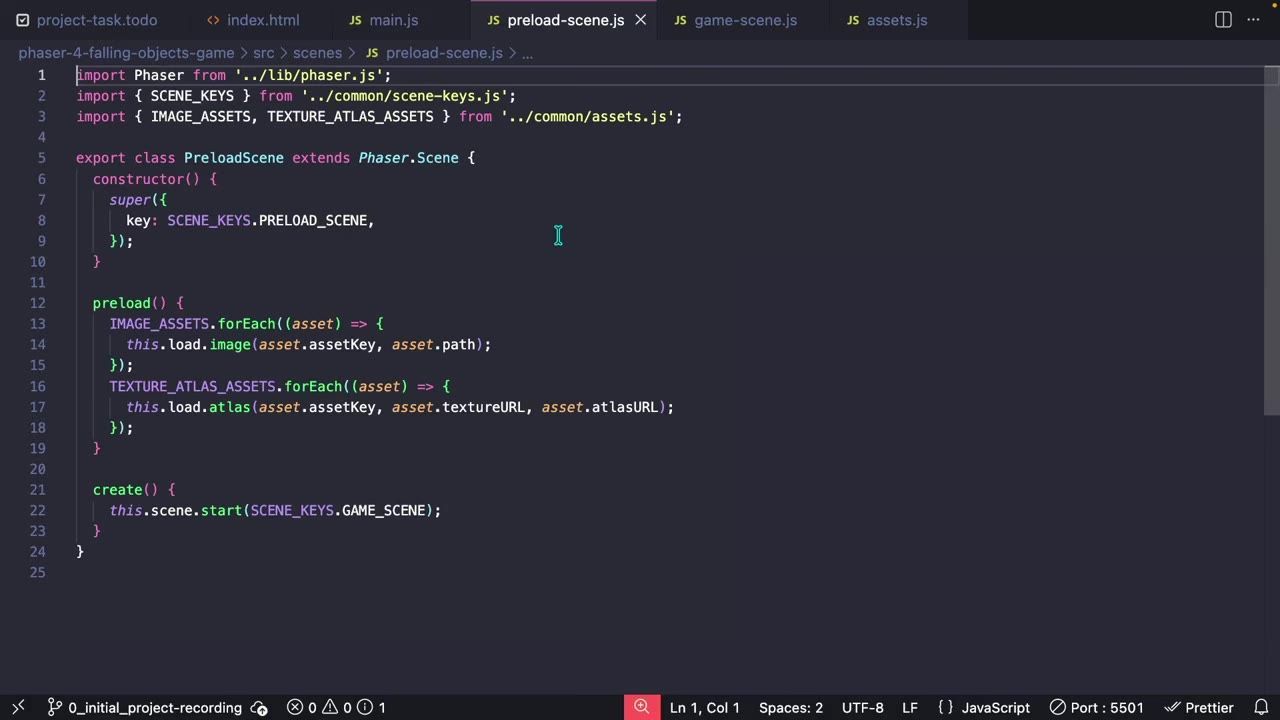Click the cloud publish icon beside branch name
Screen dimensions: 1280x720
[x=259, y=707]
